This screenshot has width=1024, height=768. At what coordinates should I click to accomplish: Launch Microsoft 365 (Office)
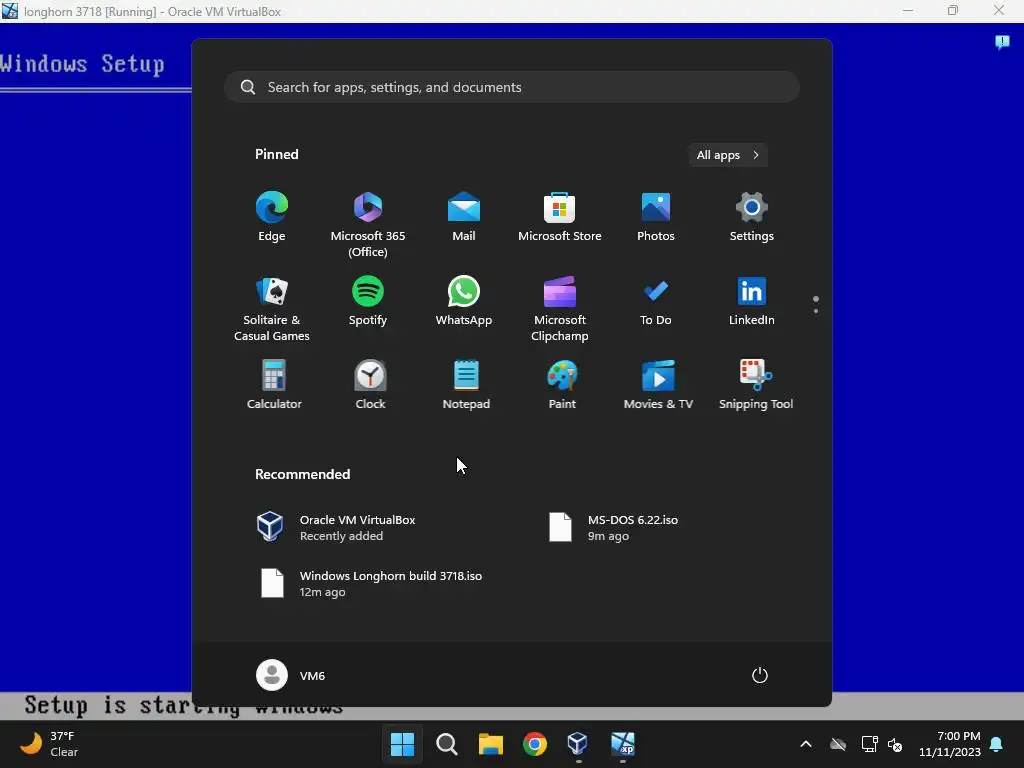[x=368, y=224]
